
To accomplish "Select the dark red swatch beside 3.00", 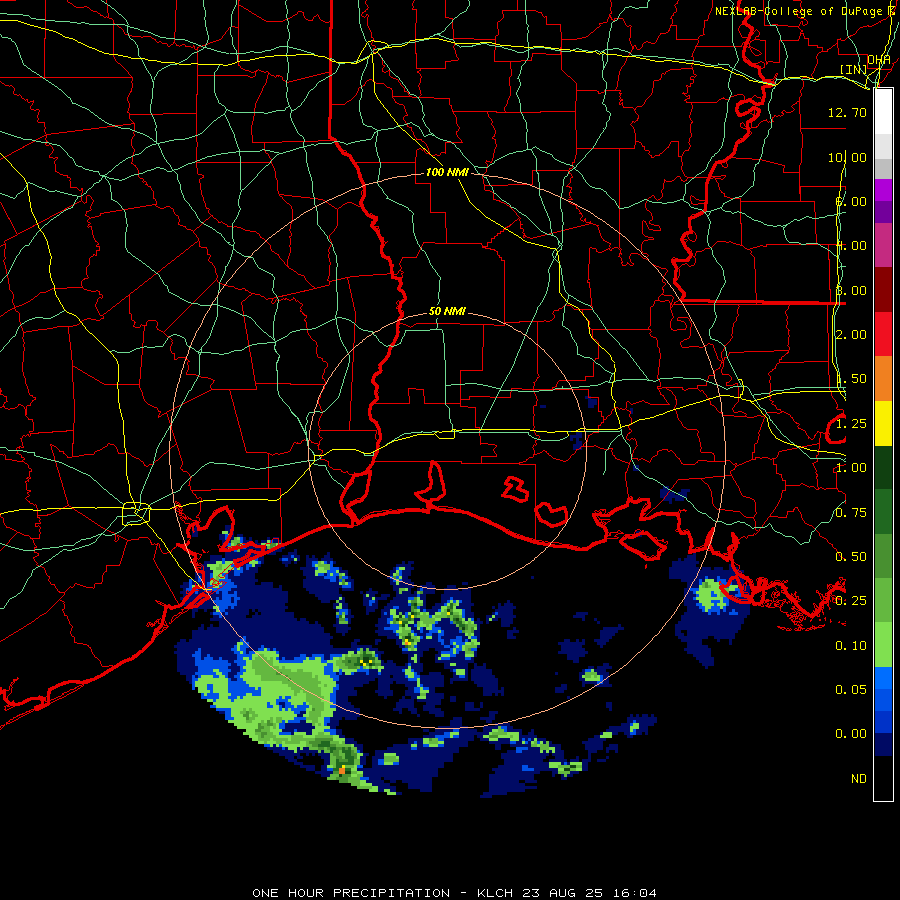I will point(883,290).
